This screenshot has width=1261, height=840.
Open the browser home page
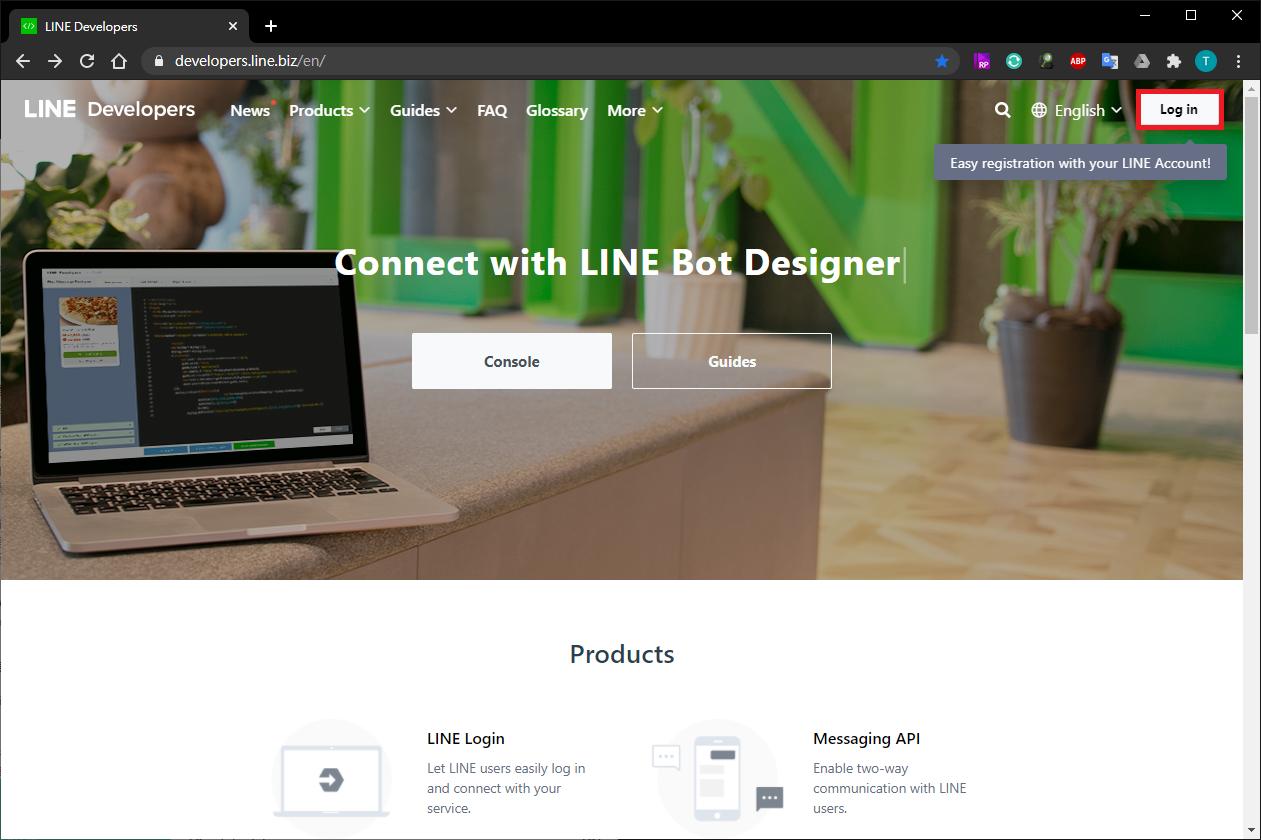coord(119,61)
